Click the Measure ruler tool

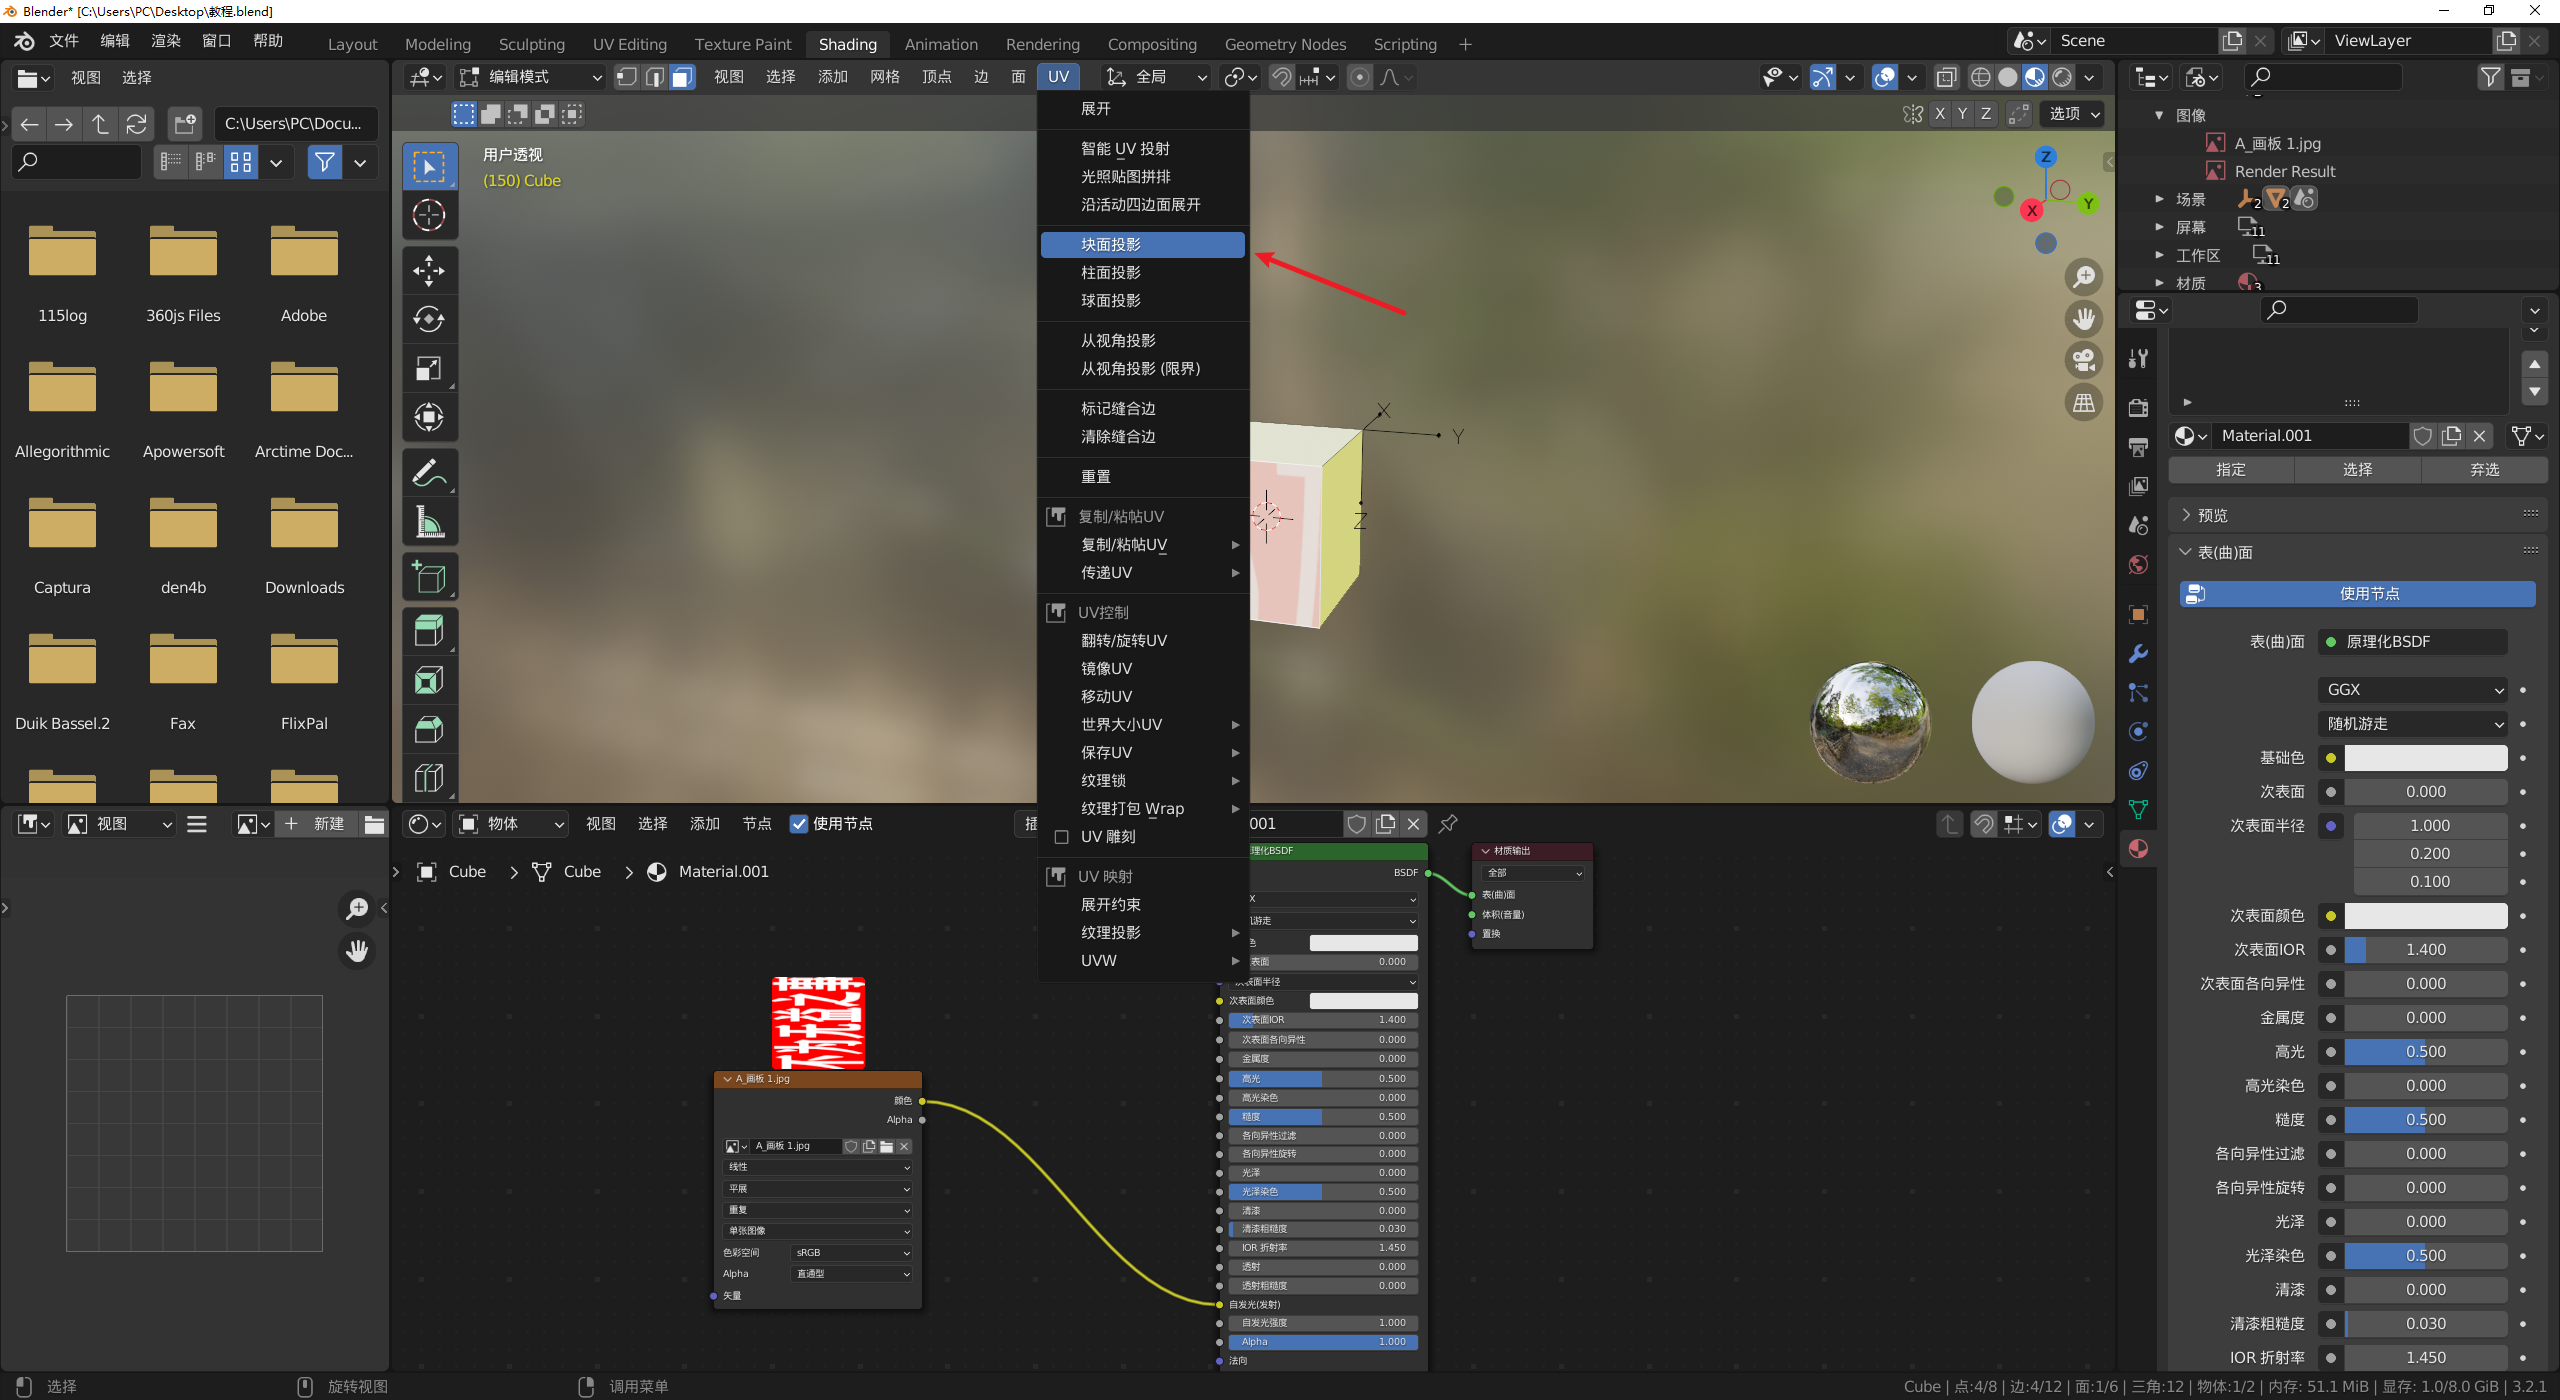click(x=429, y=522)
